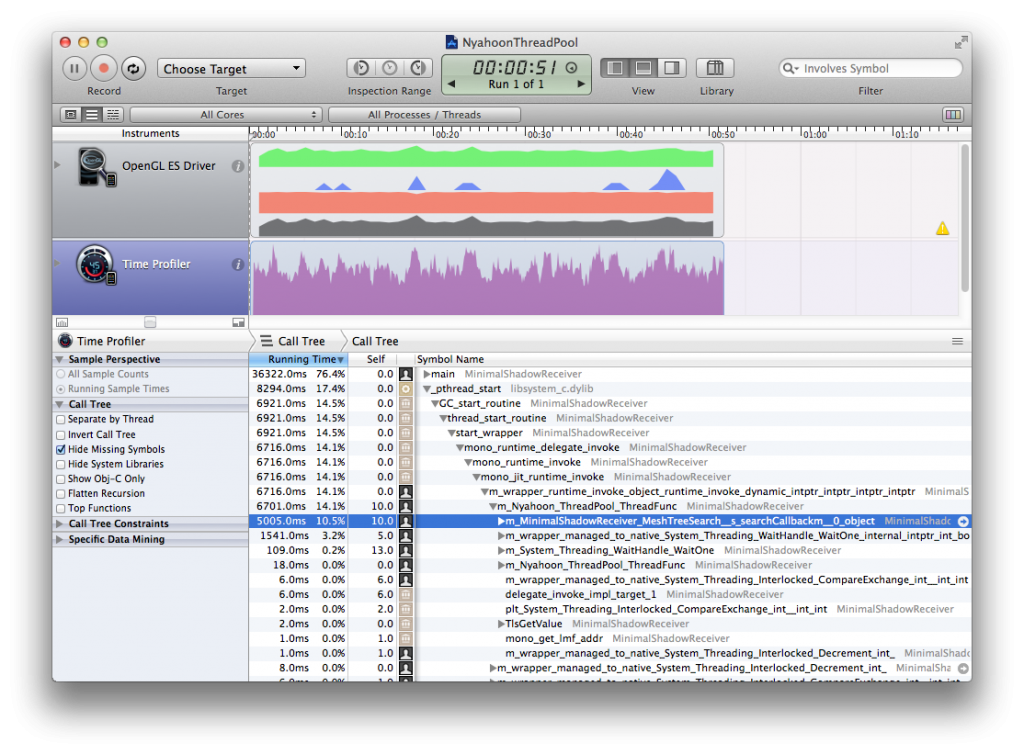Image resolution: width=1024 pixels, height=754 pixels.
Task: Toggle Hide System Libraries checkbox
Action: pyautogui.click(x=61, y=465)
